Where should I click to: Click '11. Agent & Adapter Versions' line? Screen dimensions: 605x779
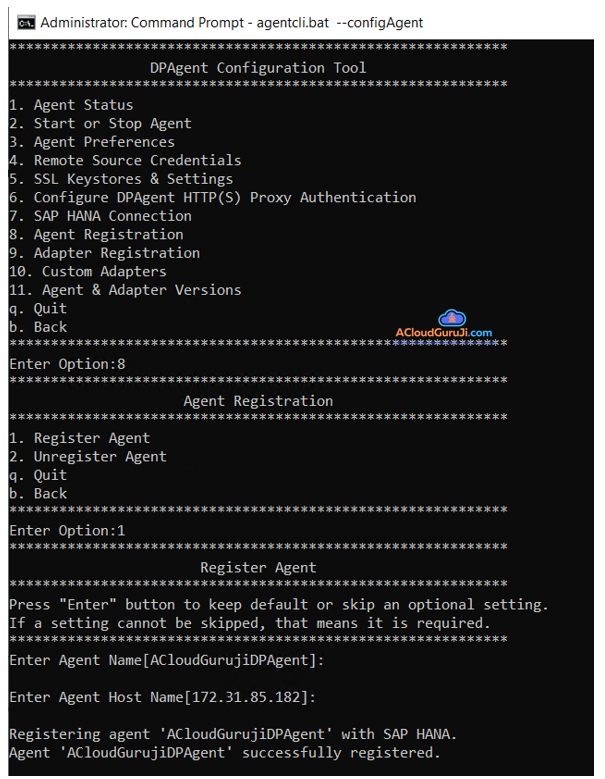[125, 290]
